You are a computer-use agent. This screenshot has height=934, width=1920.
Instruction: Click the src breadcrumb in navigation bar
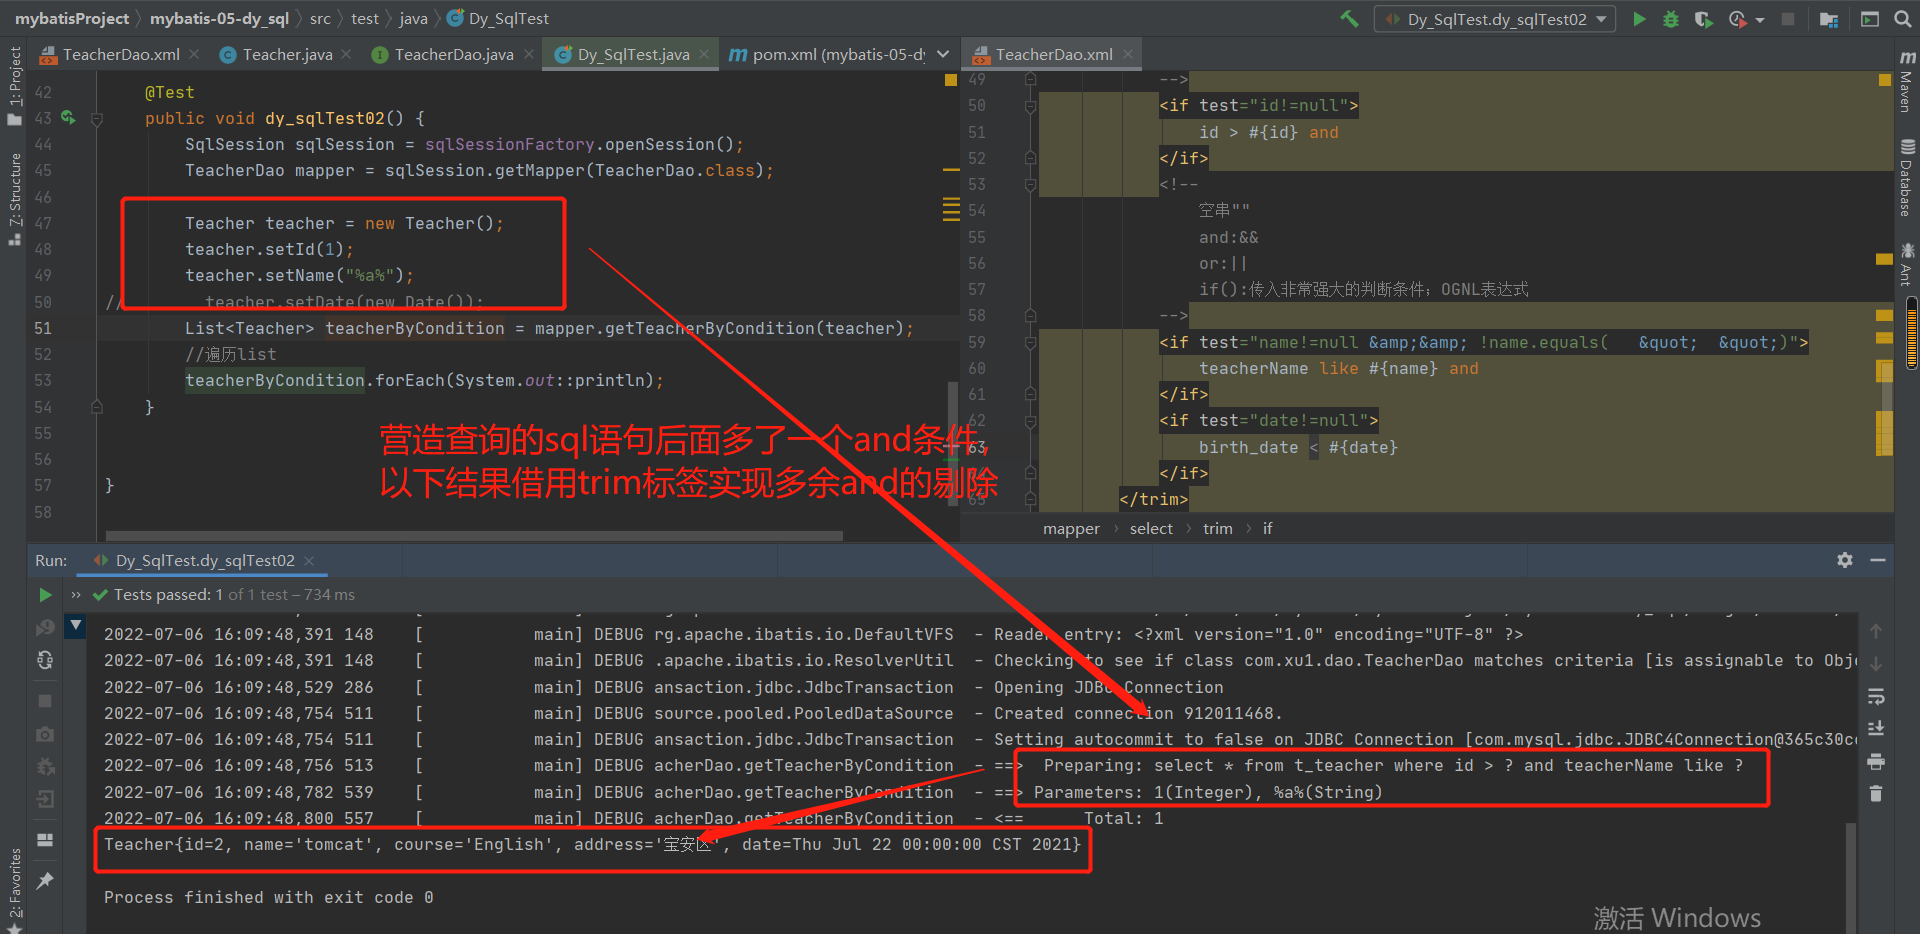click(320, 18)
